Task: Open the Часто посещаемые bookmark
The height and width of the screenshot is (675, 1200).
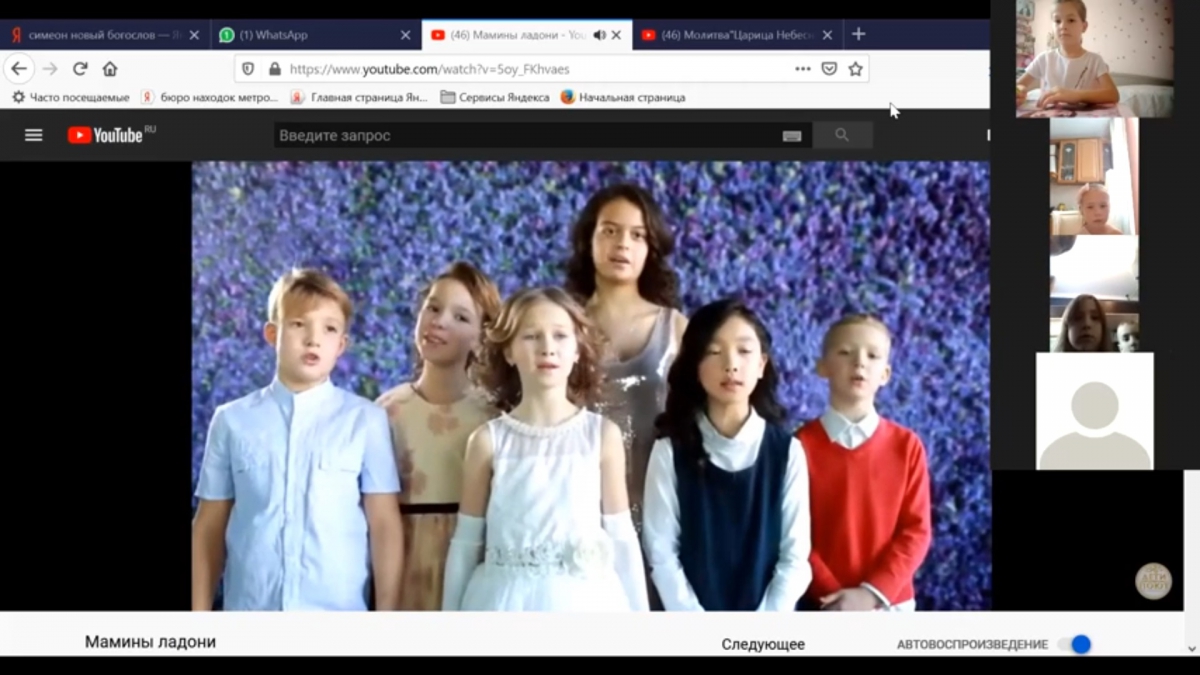Action: [71, 97]
